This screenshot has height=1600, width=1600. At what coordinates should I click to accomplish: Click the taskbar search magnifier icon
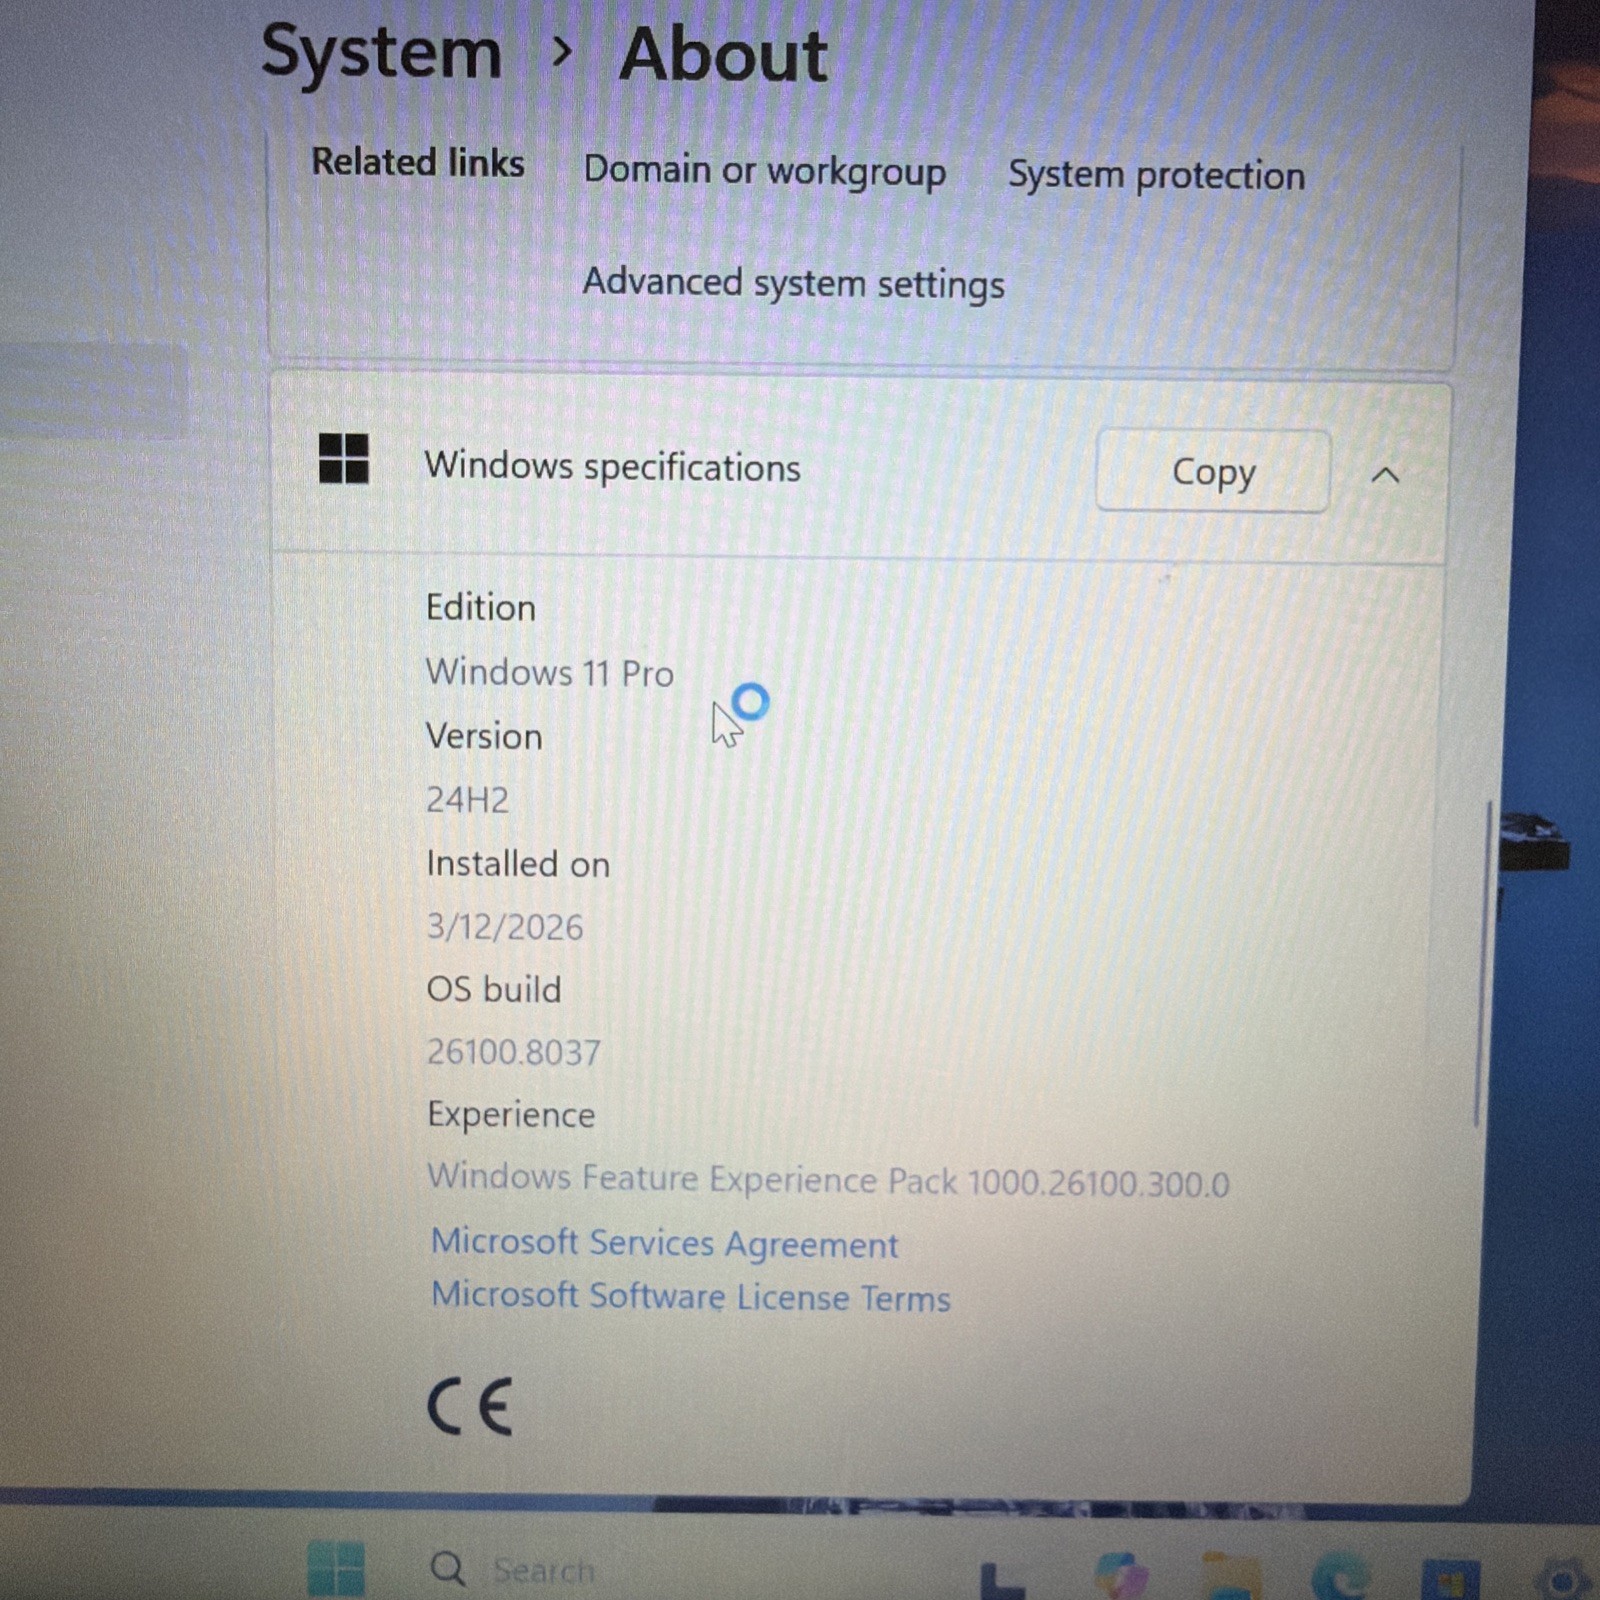coord(448,1569)
